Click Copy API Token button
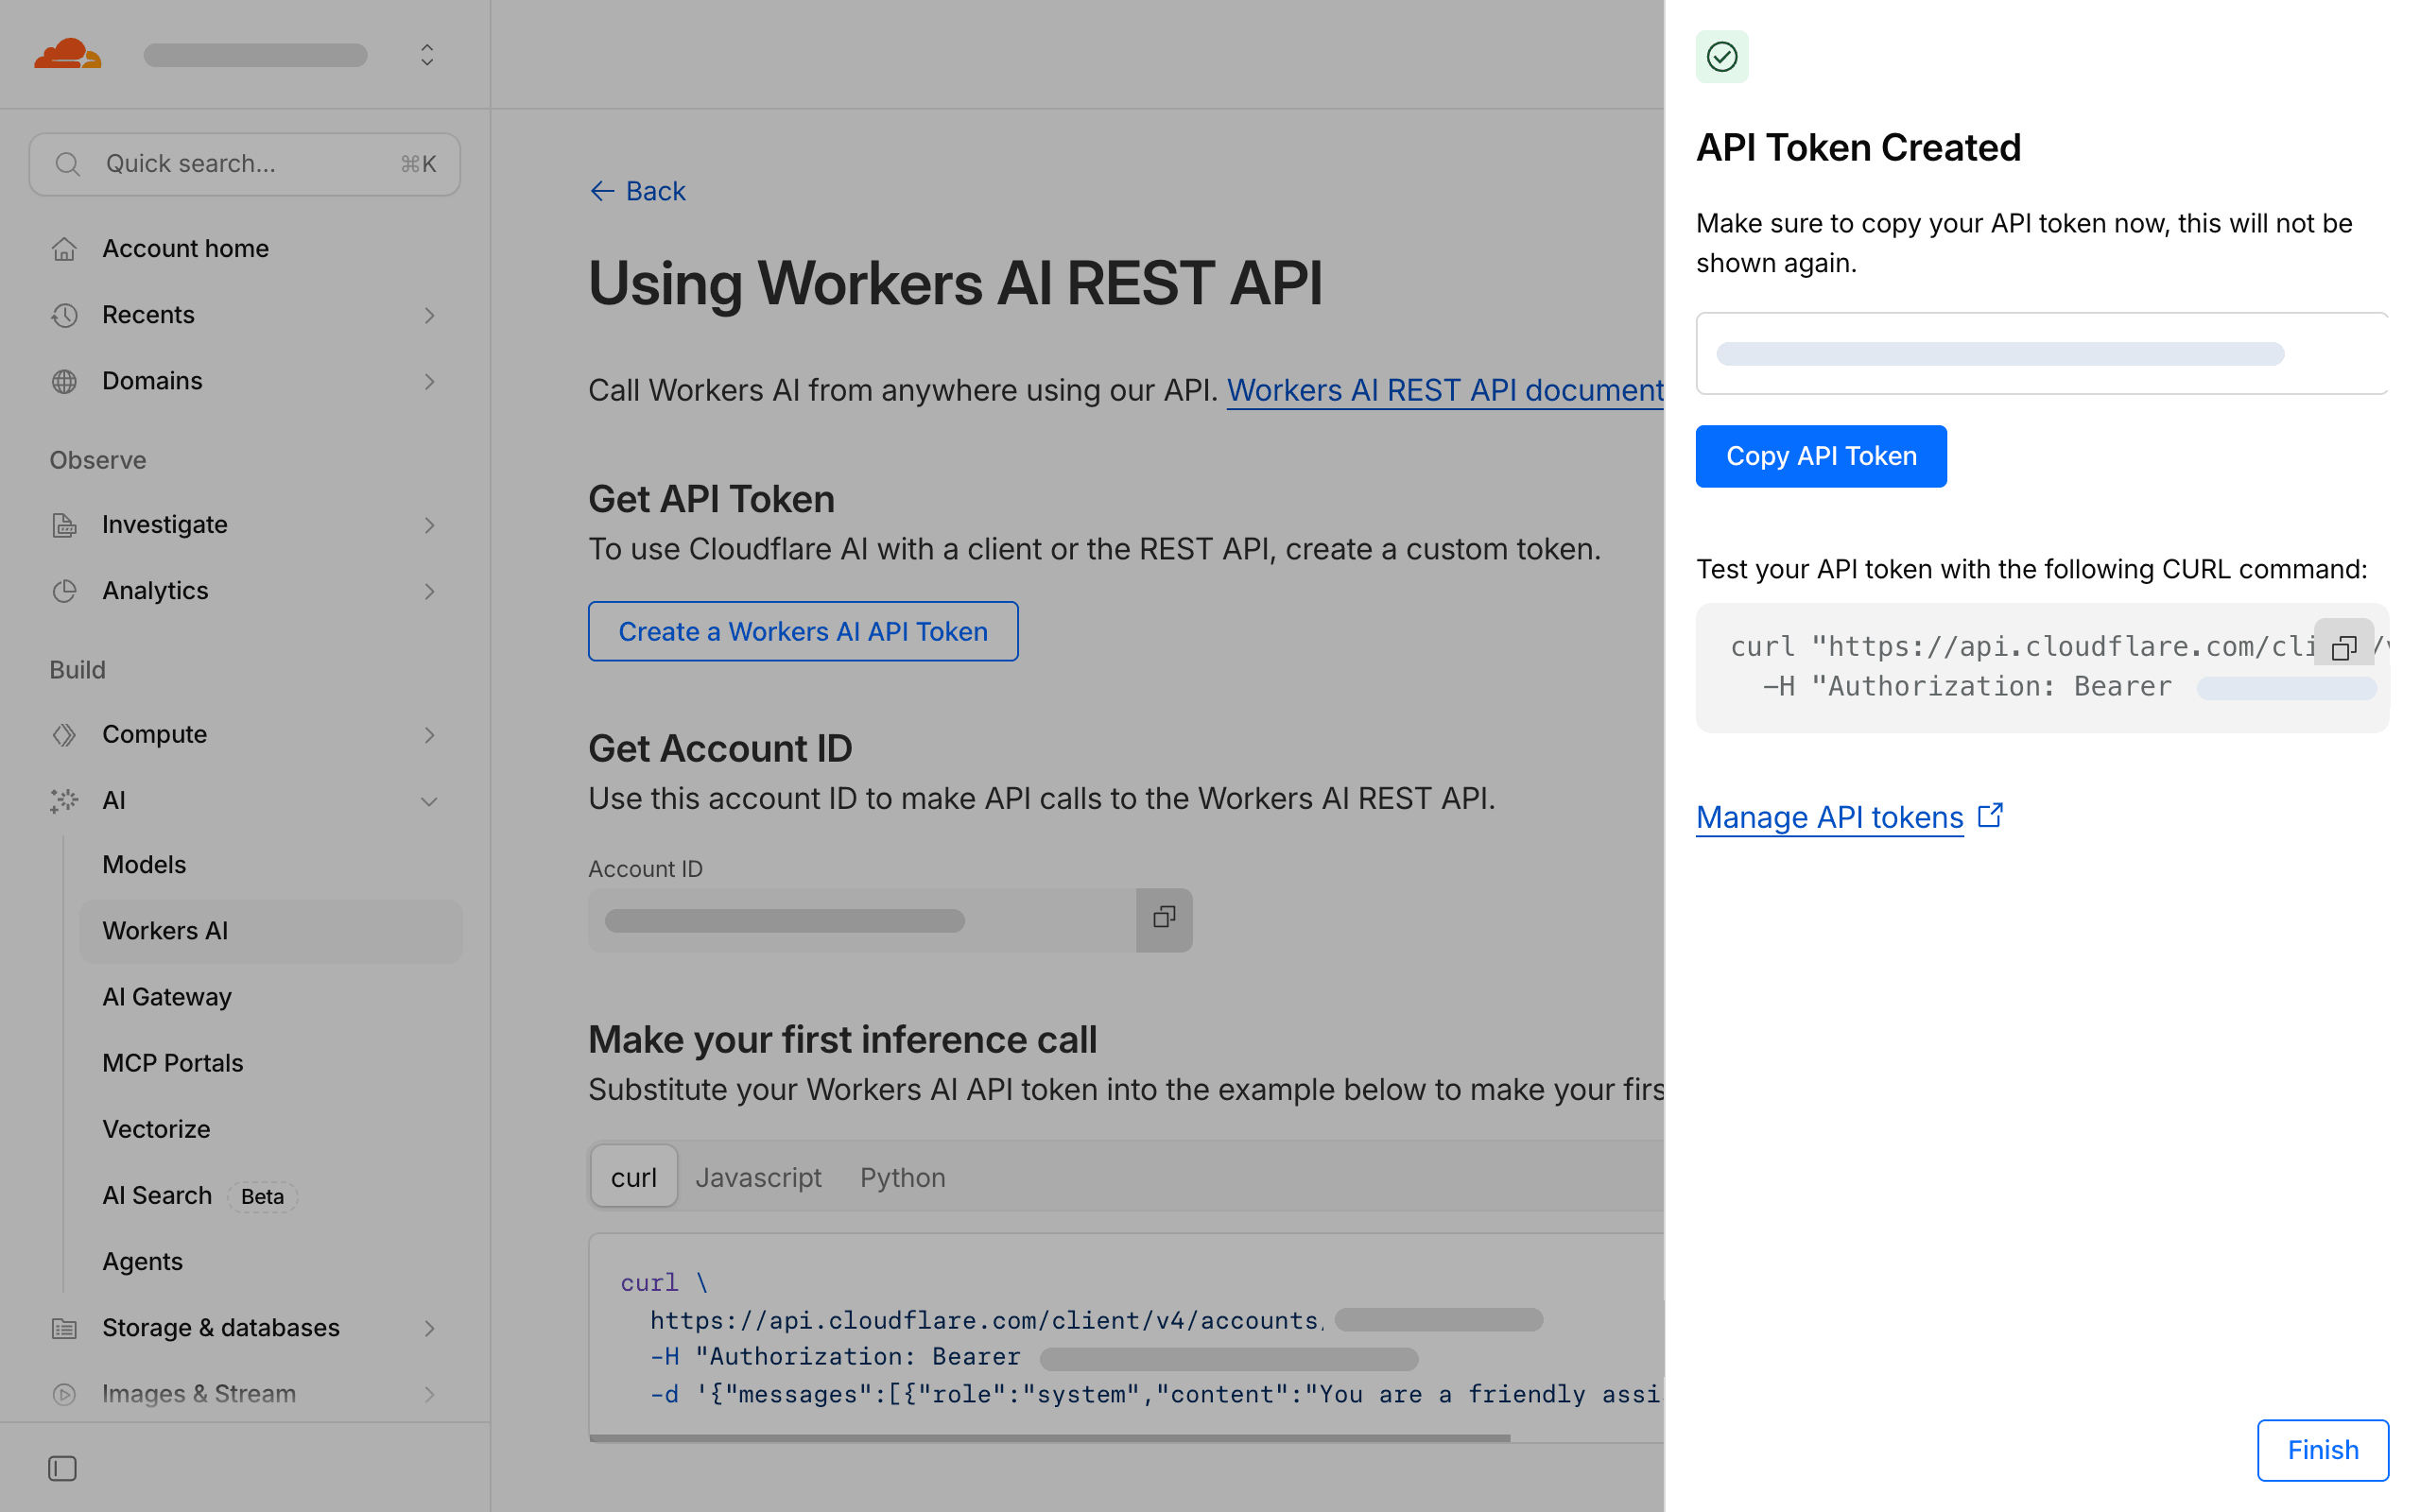The width and height of the screenshot is (2420, 1512). click(x=1821, y=456)
